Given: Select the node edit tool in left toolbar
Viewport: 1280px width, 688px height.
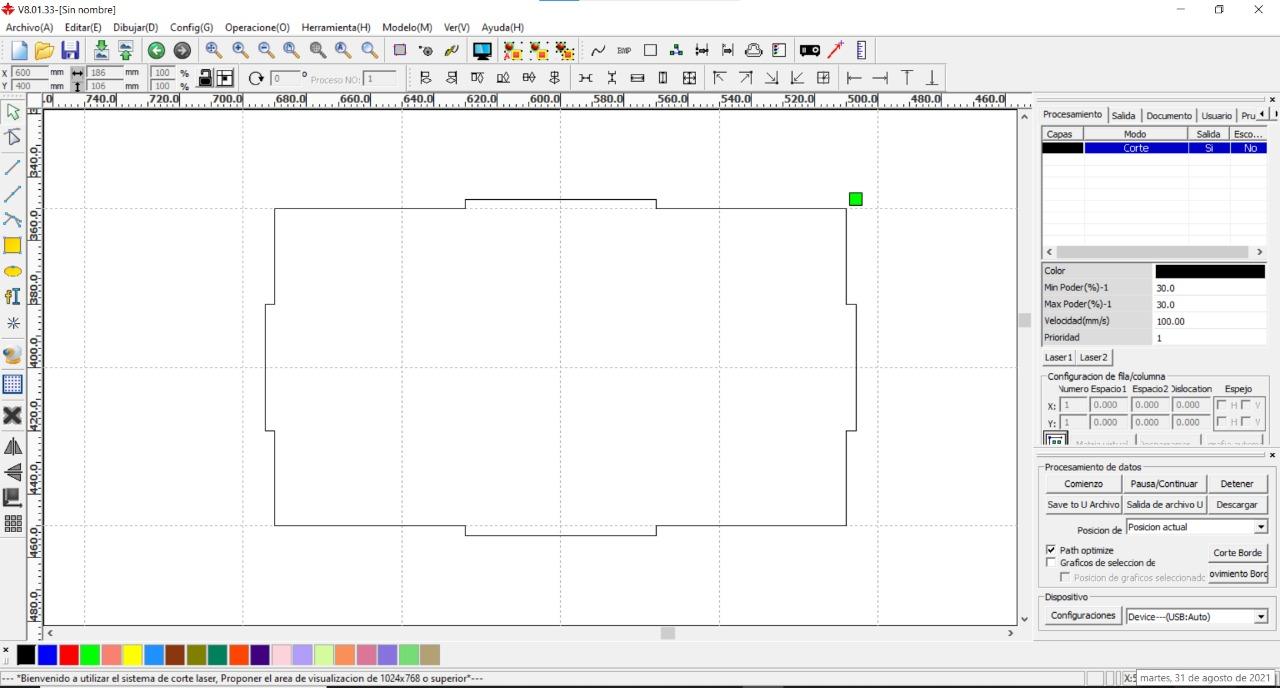Looking at the screenshot, I should click(13, 137).
